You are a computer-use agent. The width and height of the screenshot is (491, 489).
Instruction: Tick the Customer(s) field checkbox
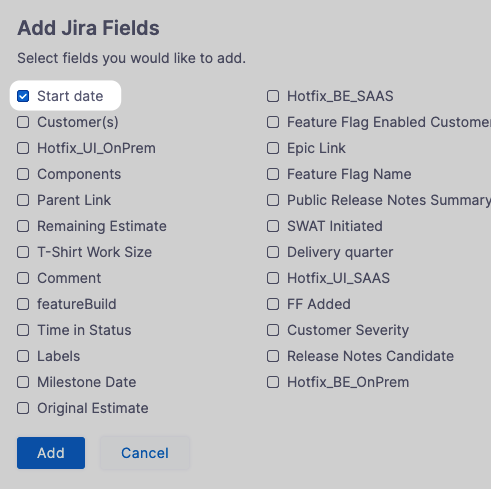[23, 122]
